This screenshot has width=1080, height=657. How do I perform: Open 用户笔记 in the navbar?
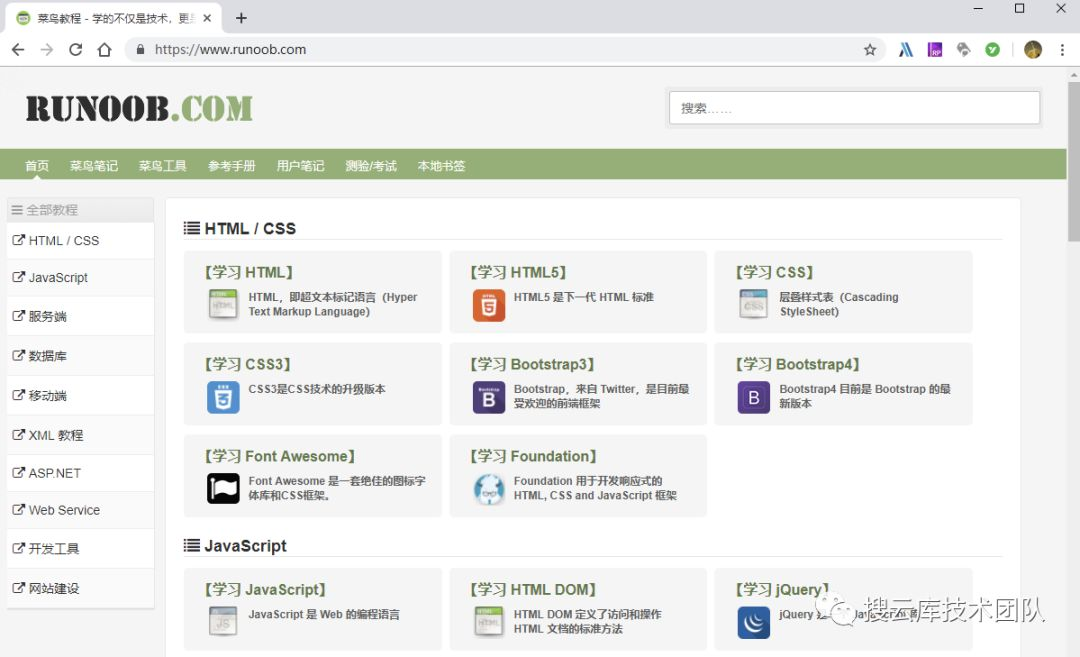300,165
